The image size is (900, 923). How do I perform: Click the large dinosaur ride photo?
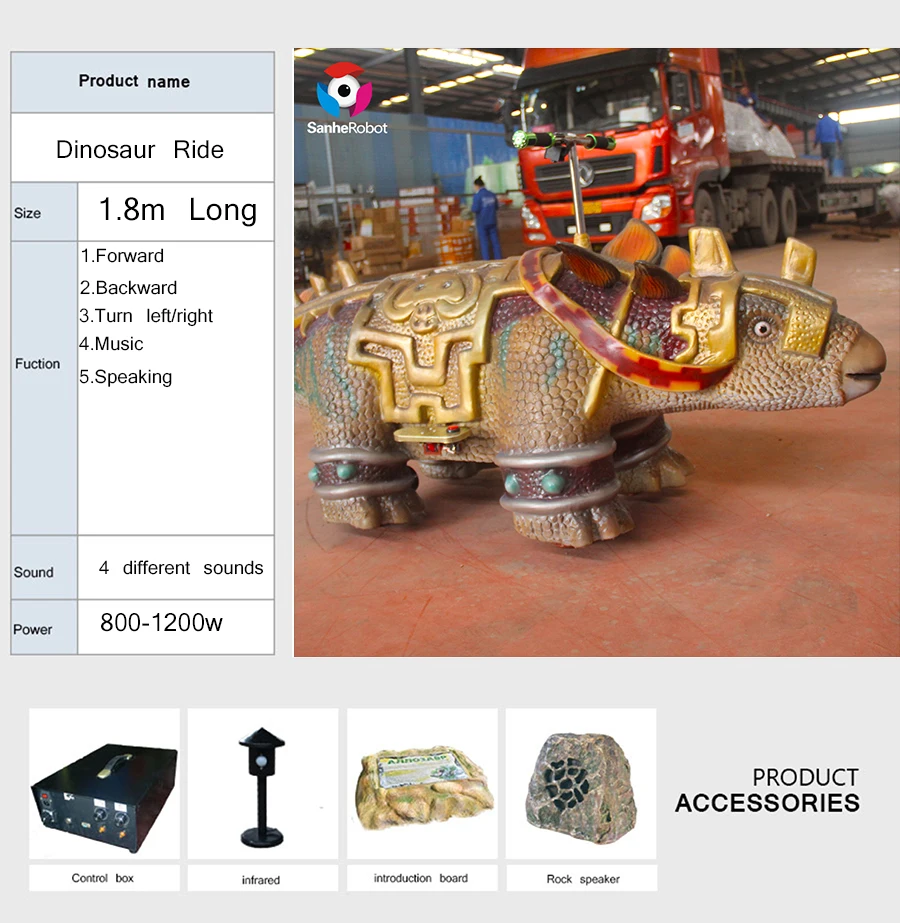click(597, 352)
